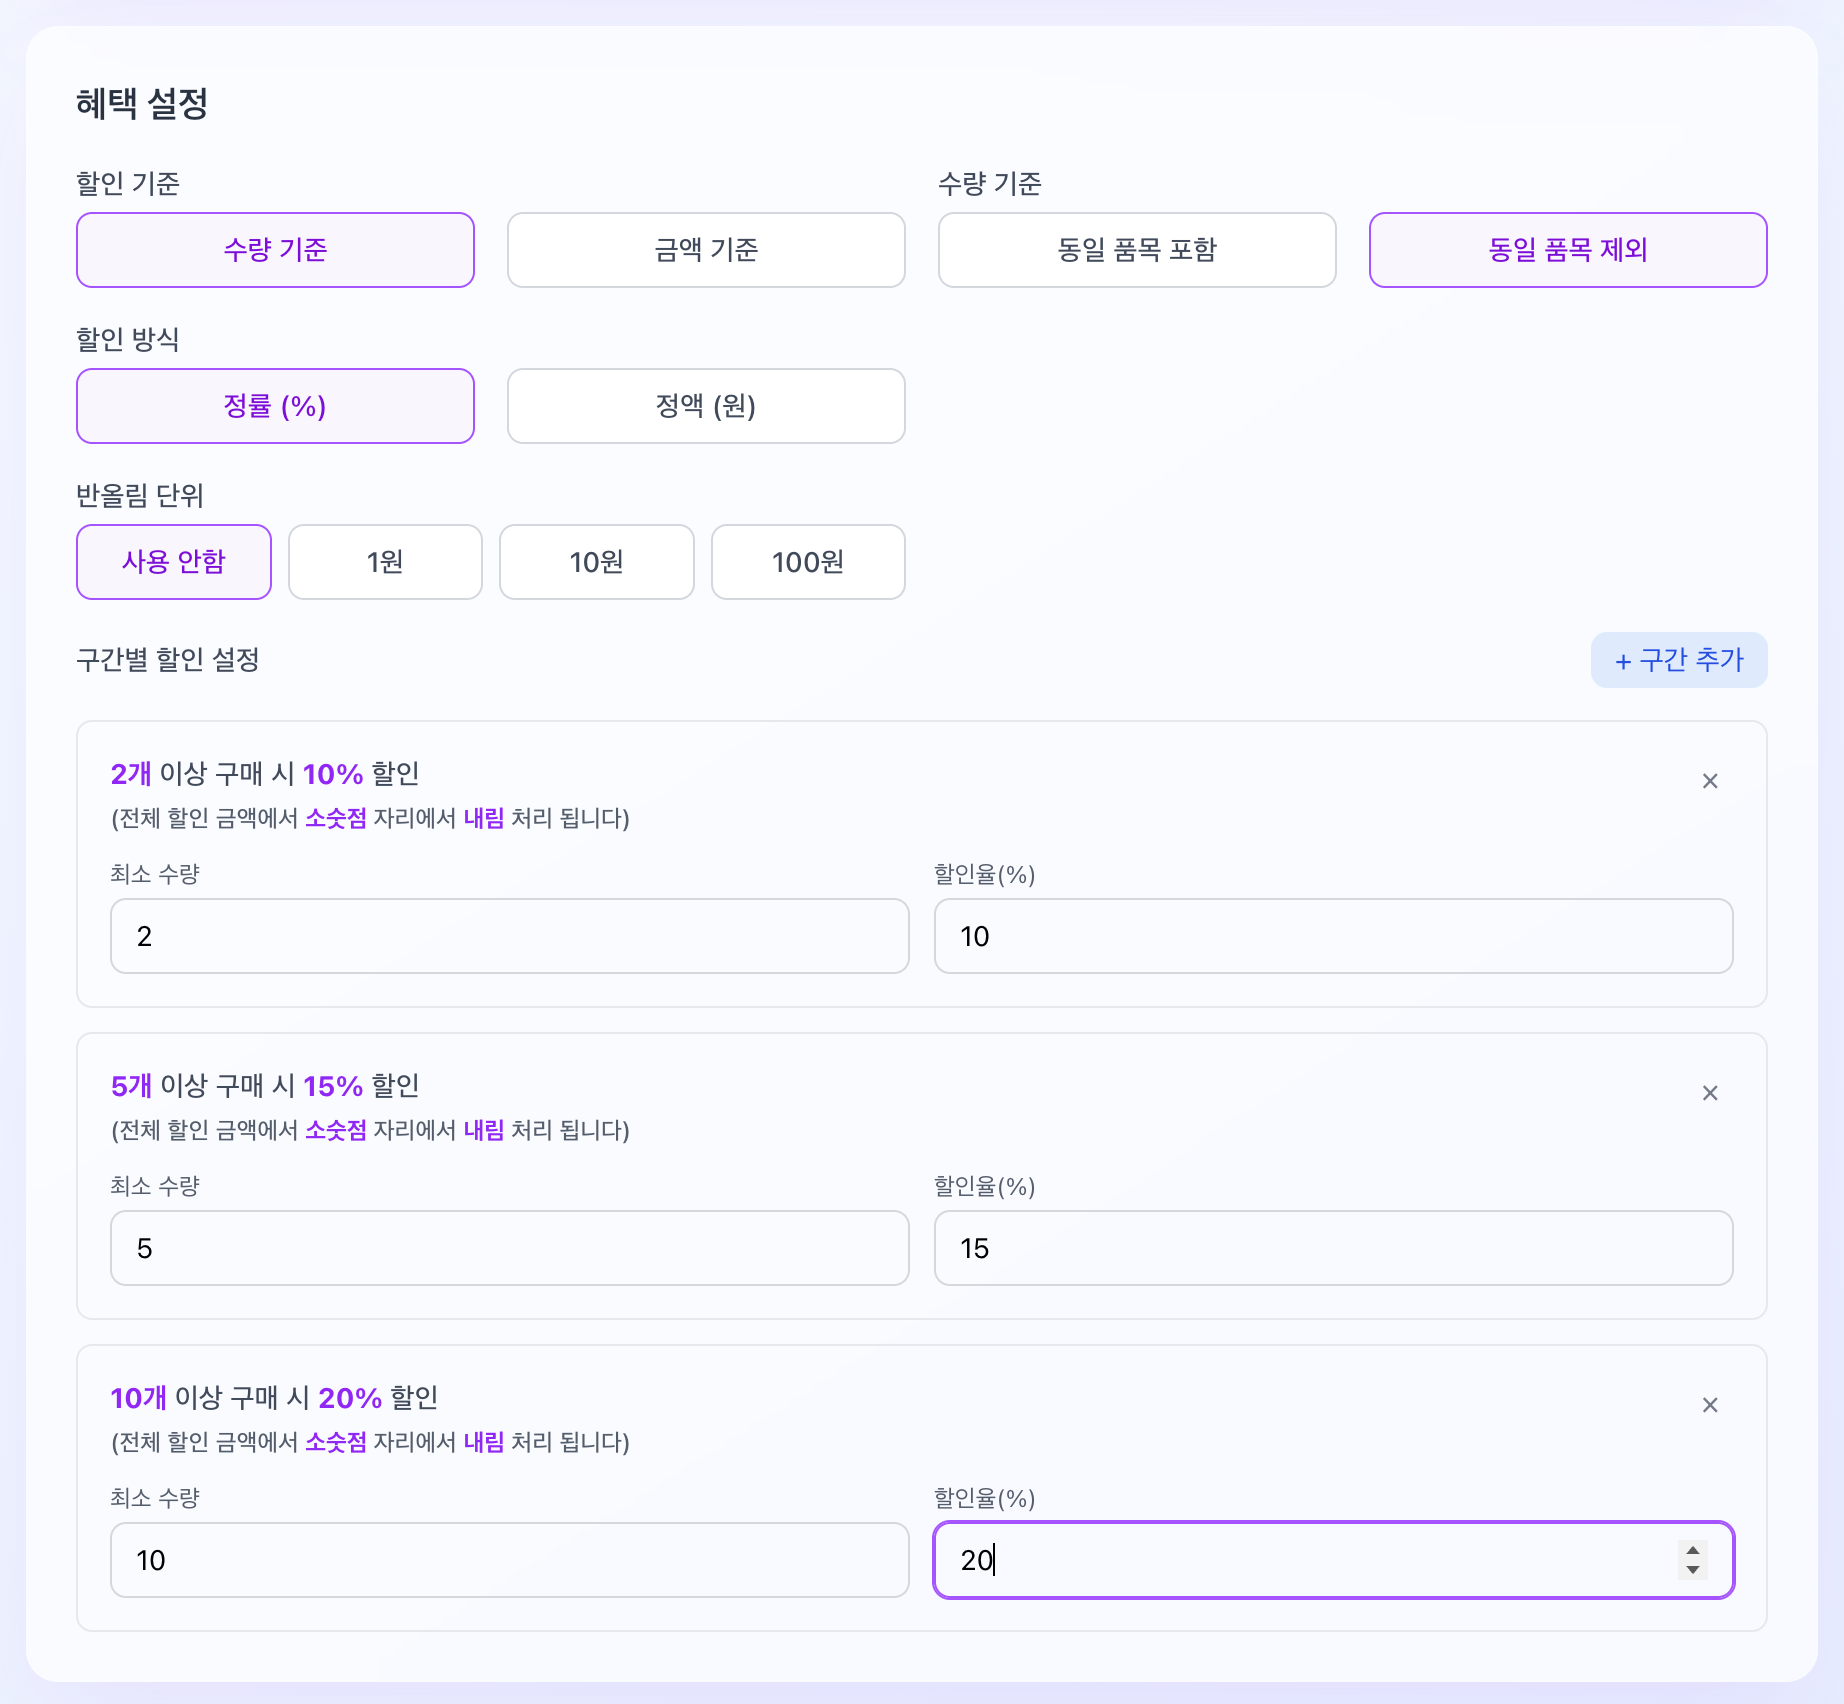
Task: Click the + 구간 추가 button
Action: [x=1679, y=660]
